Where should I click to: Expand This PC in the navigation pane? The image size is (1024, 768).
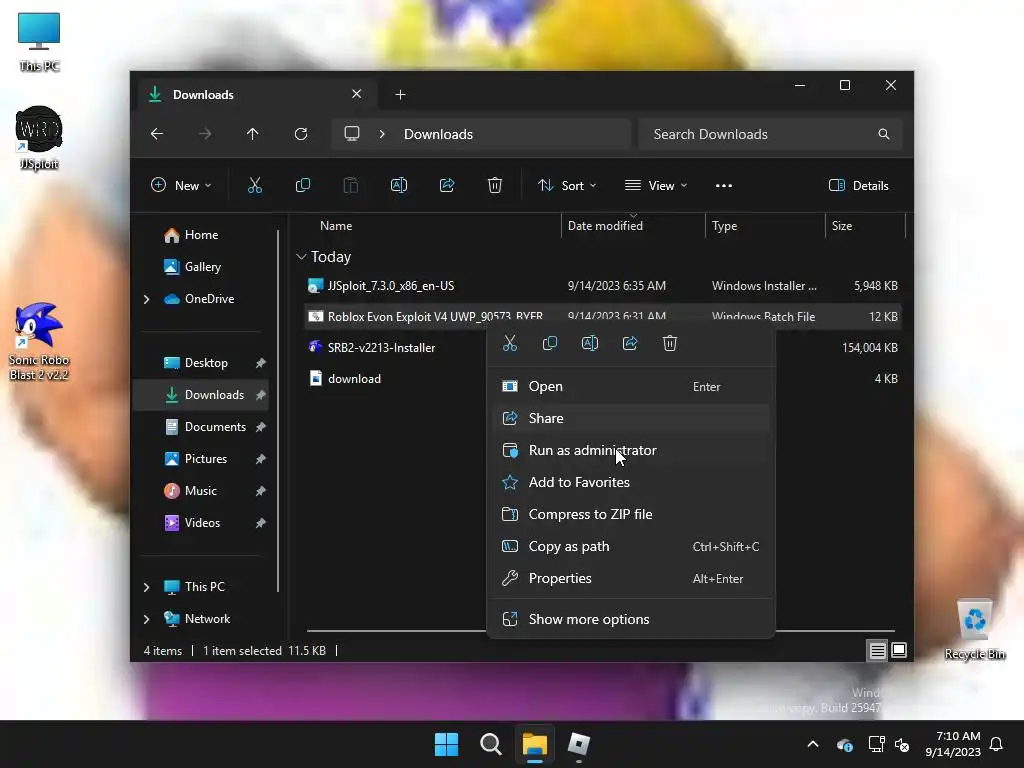point(146,587)
